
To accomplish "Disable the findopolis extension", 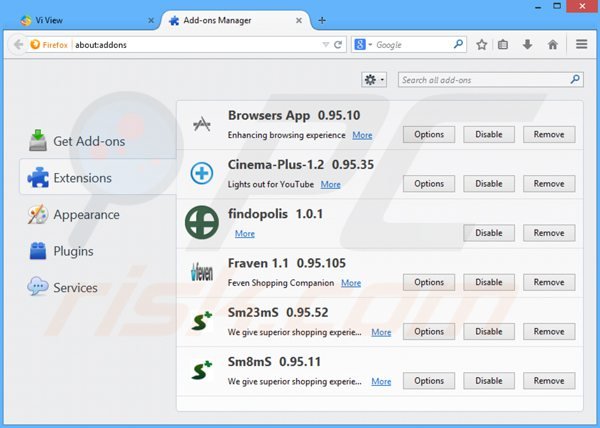I will [489, 233].
